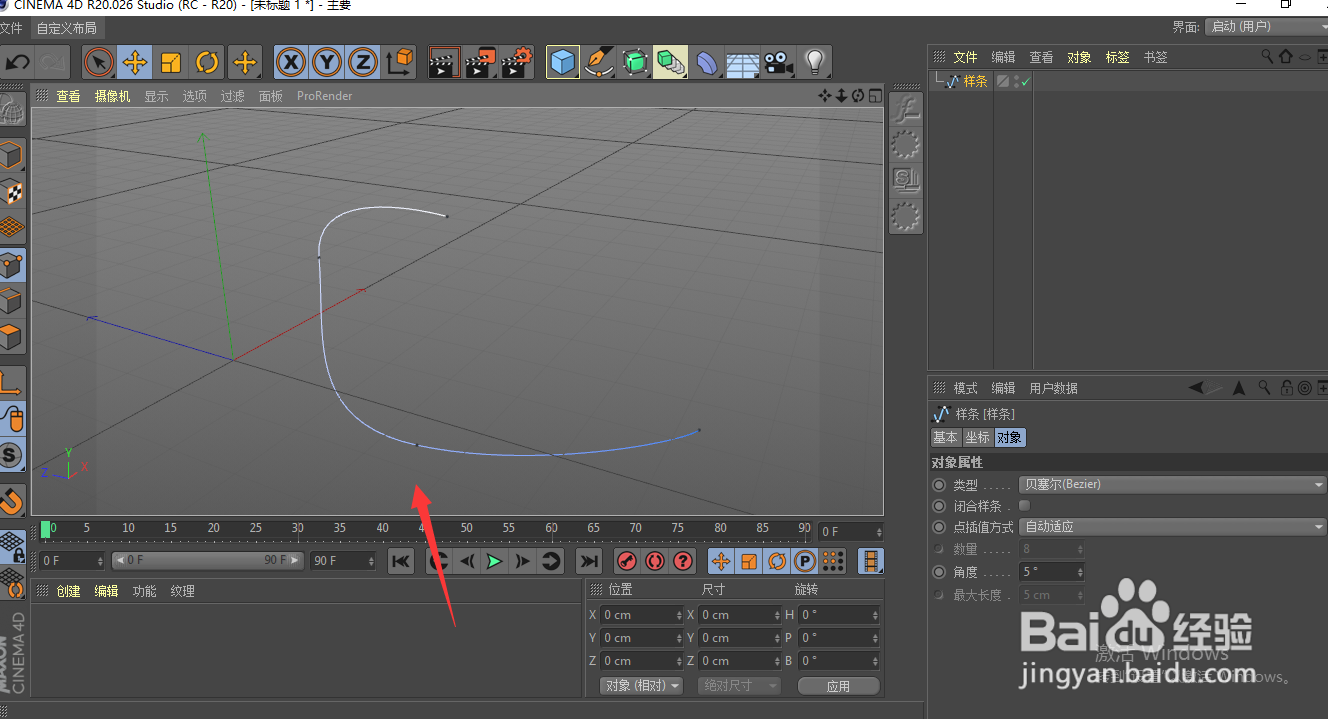The width and height of the screenshot is (1328, 719).
Task: Add a Floor environment object
Action: tap(743, 63)
